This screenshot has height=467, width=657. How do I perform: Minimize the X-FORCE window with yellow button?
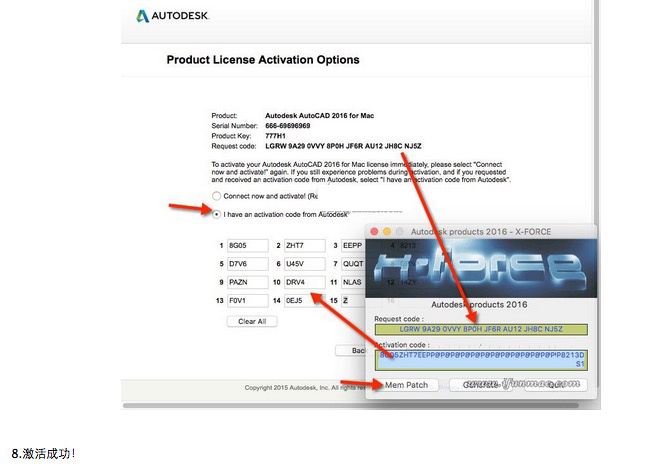[x=387, y=232]
